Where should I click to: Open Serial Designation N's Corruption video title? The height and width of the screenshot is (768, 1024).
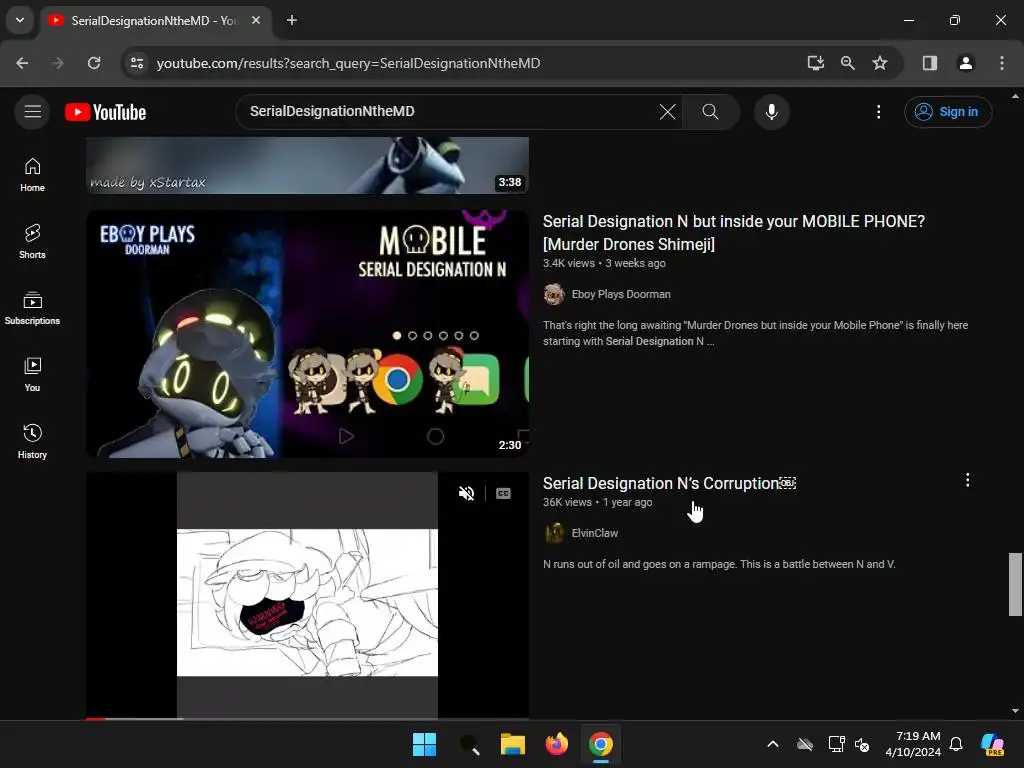pyautogui.click(x=669, y=483)
